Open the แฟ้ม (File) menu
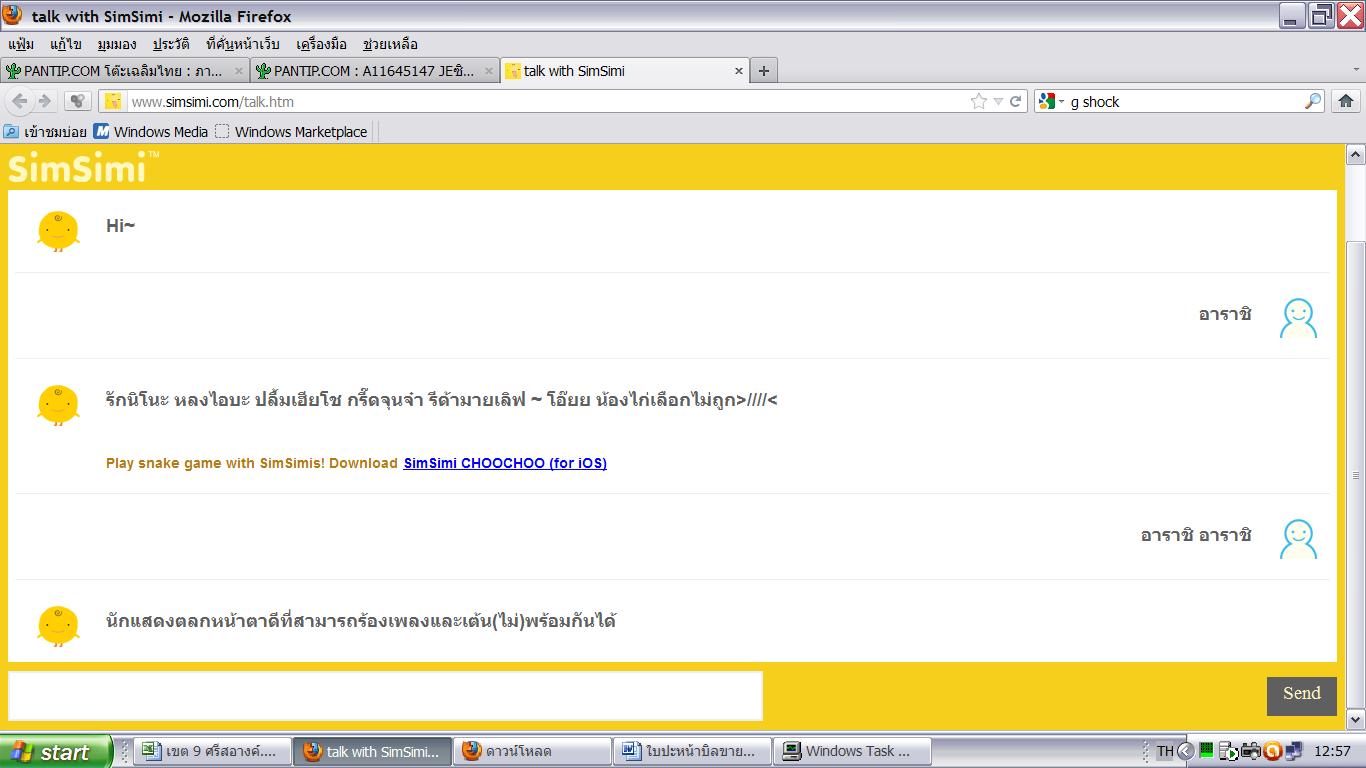The image size is (1366, 768). pos(21,44)
